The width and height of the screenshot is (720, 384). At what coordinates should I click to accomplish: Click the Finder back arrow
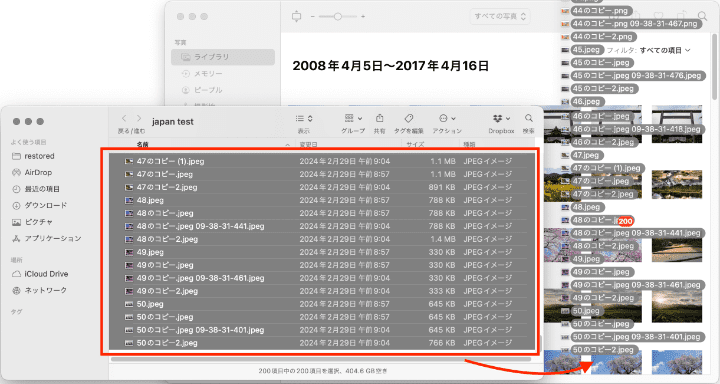pyautogui.click(x=124, y=119)
